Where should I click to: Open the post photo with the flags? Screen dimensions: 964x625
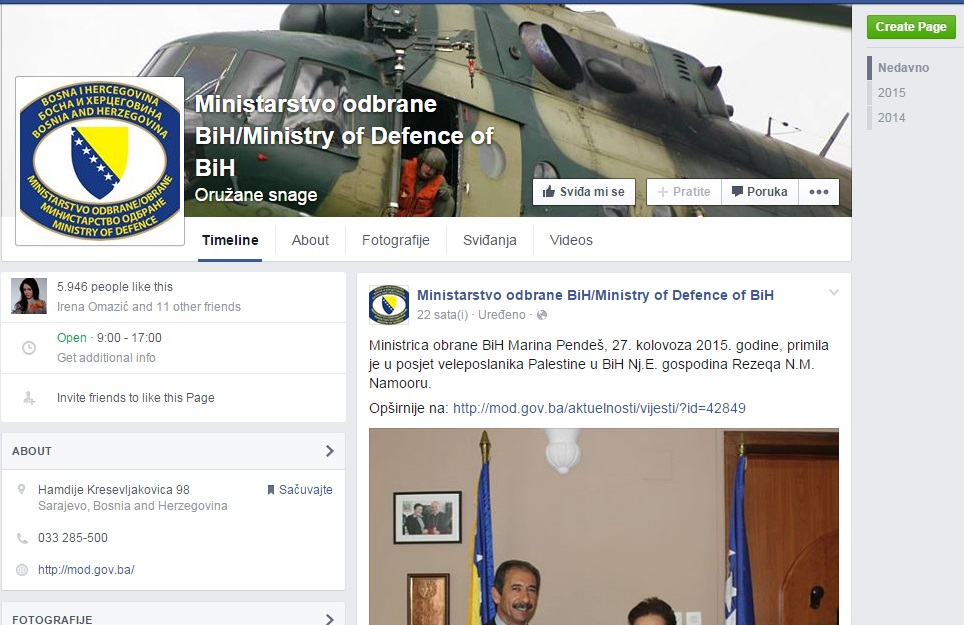[x=604, y=527]
